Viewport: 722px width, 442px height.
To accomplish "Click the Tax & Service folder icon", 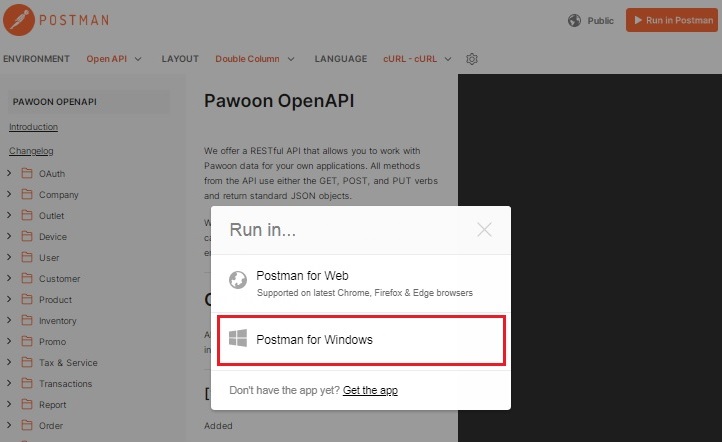I will [x=27, y=362].
